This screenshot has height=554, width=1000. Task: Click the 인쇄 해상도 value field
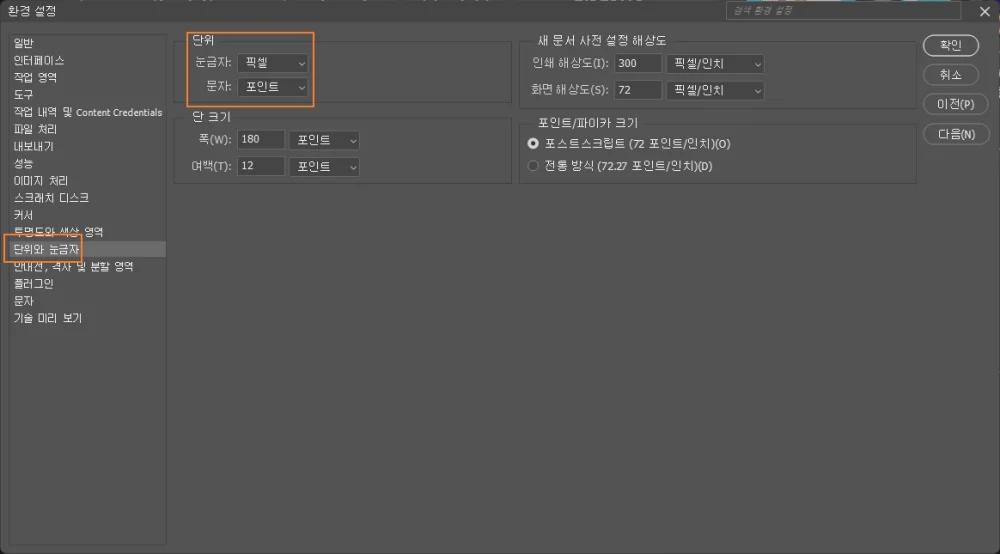tap(637, 64)
